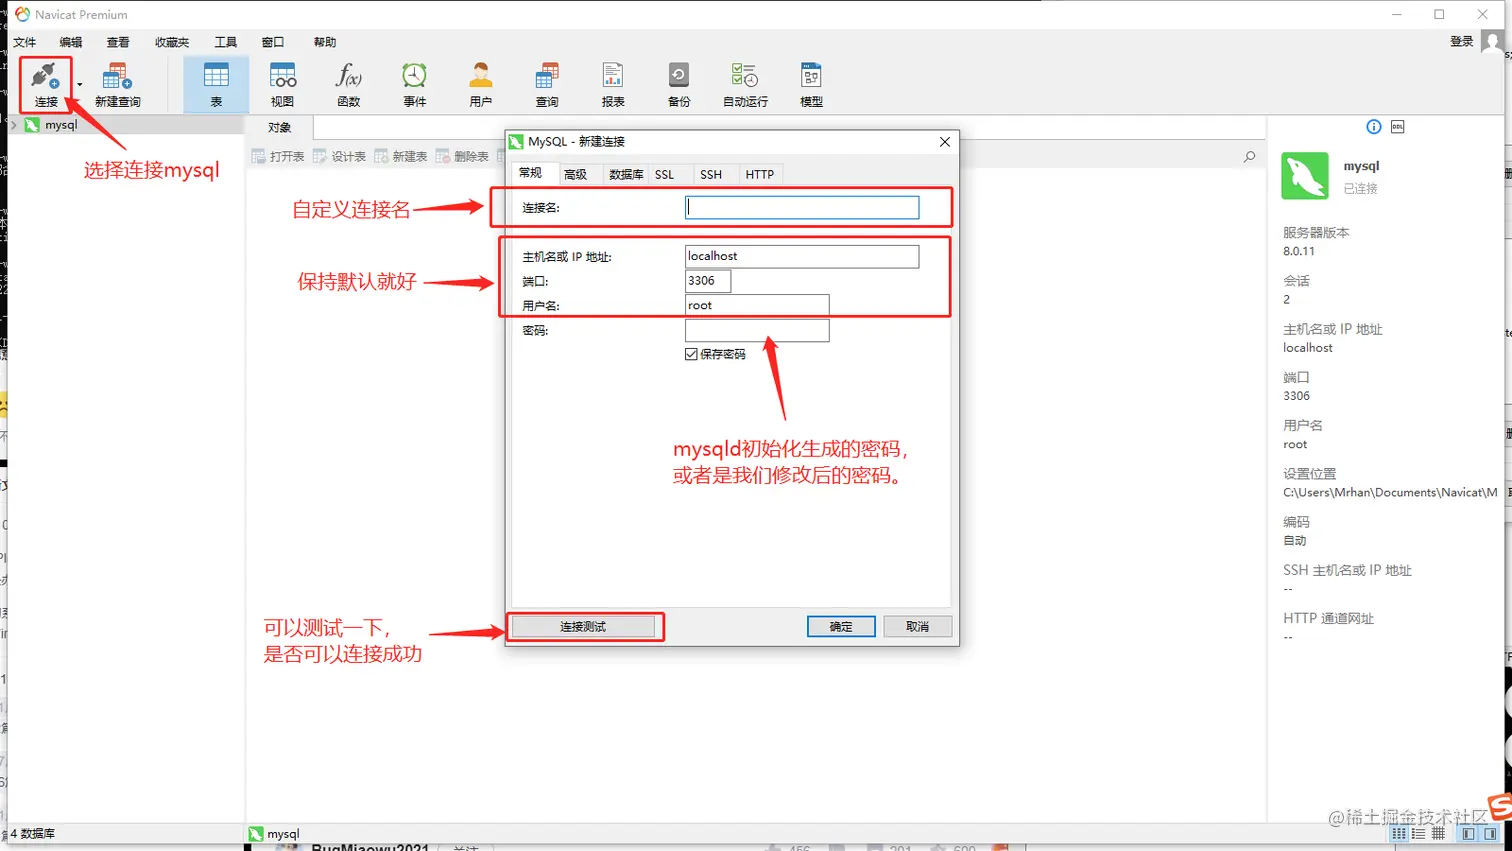Click the 连接测试 button
This screenshot has width=1512, height=851.
click(583, 626)
